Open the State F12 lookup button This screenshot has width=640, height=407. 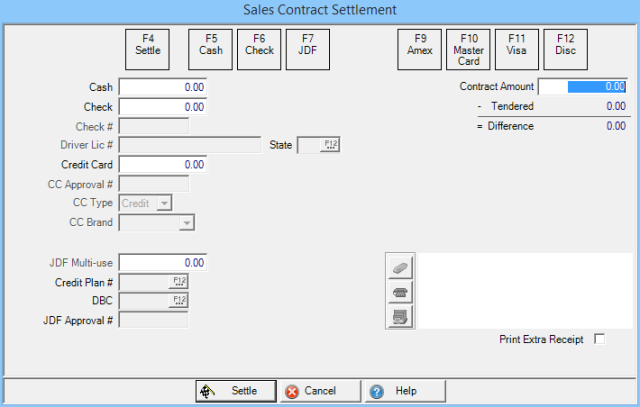pyautogui.click(x=330, y=145)
